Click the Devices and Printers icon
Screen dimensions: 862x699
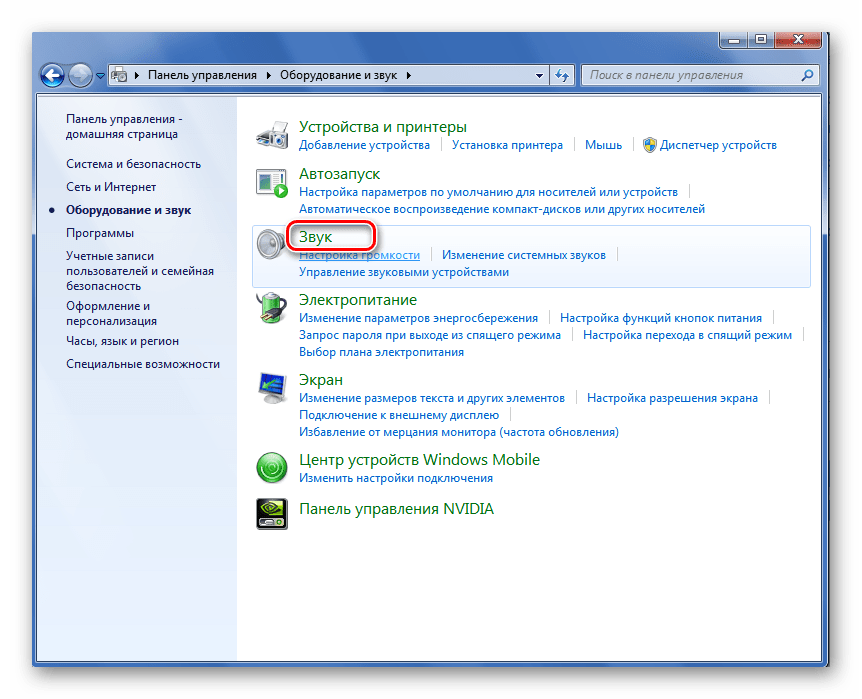[272, 135]
